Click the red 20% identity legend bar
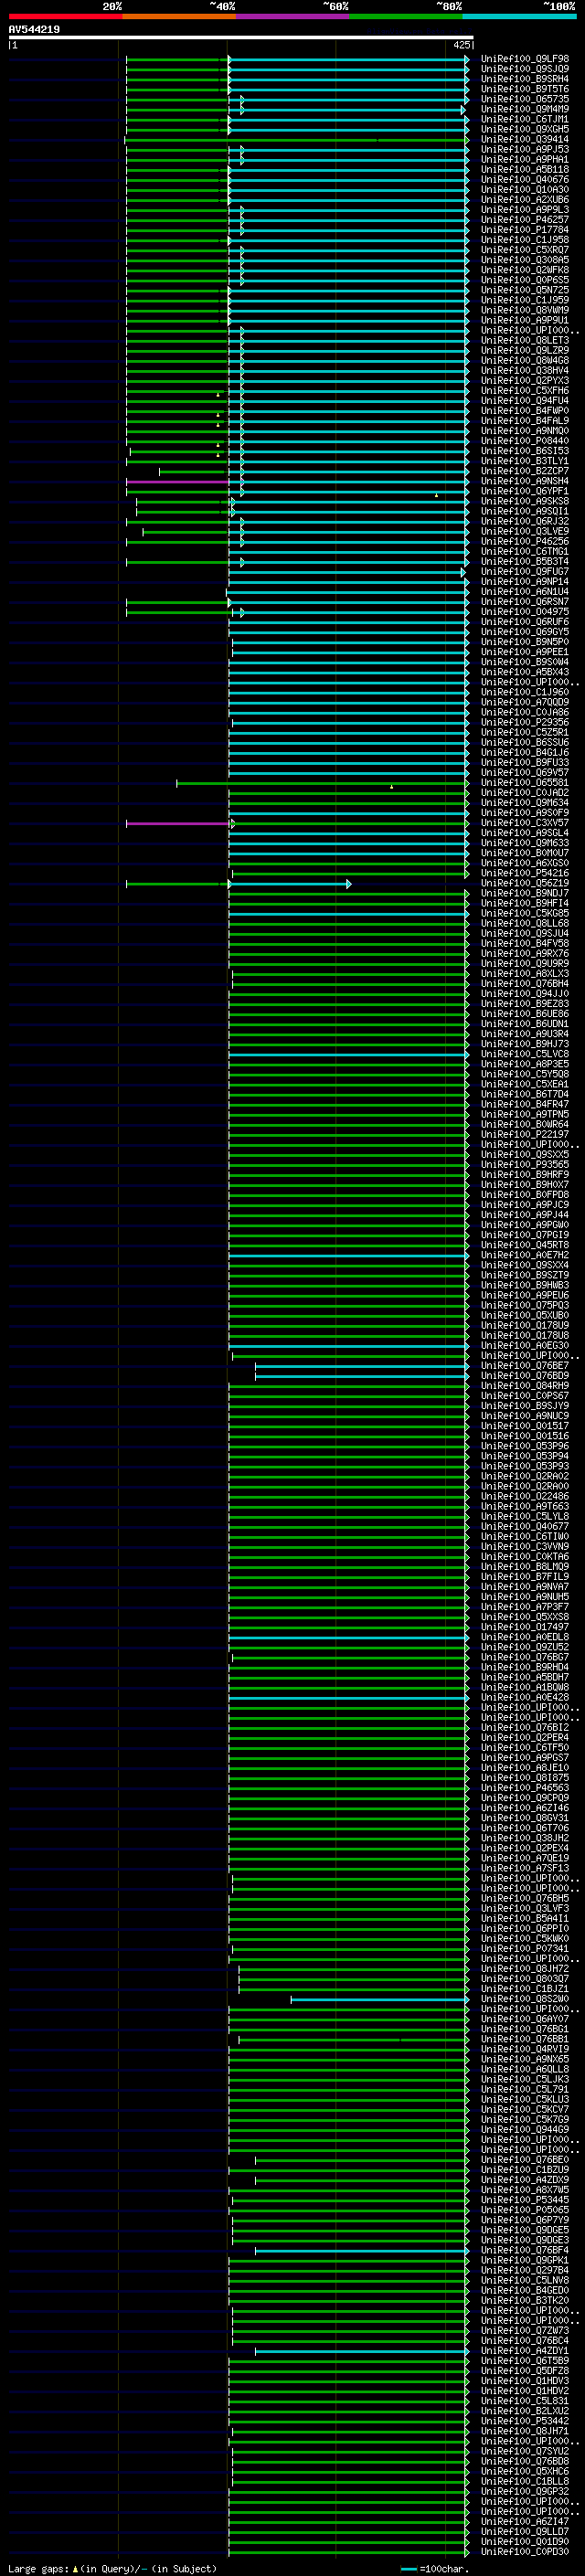This screenshot has width=585, height=2576. point(65,16)
